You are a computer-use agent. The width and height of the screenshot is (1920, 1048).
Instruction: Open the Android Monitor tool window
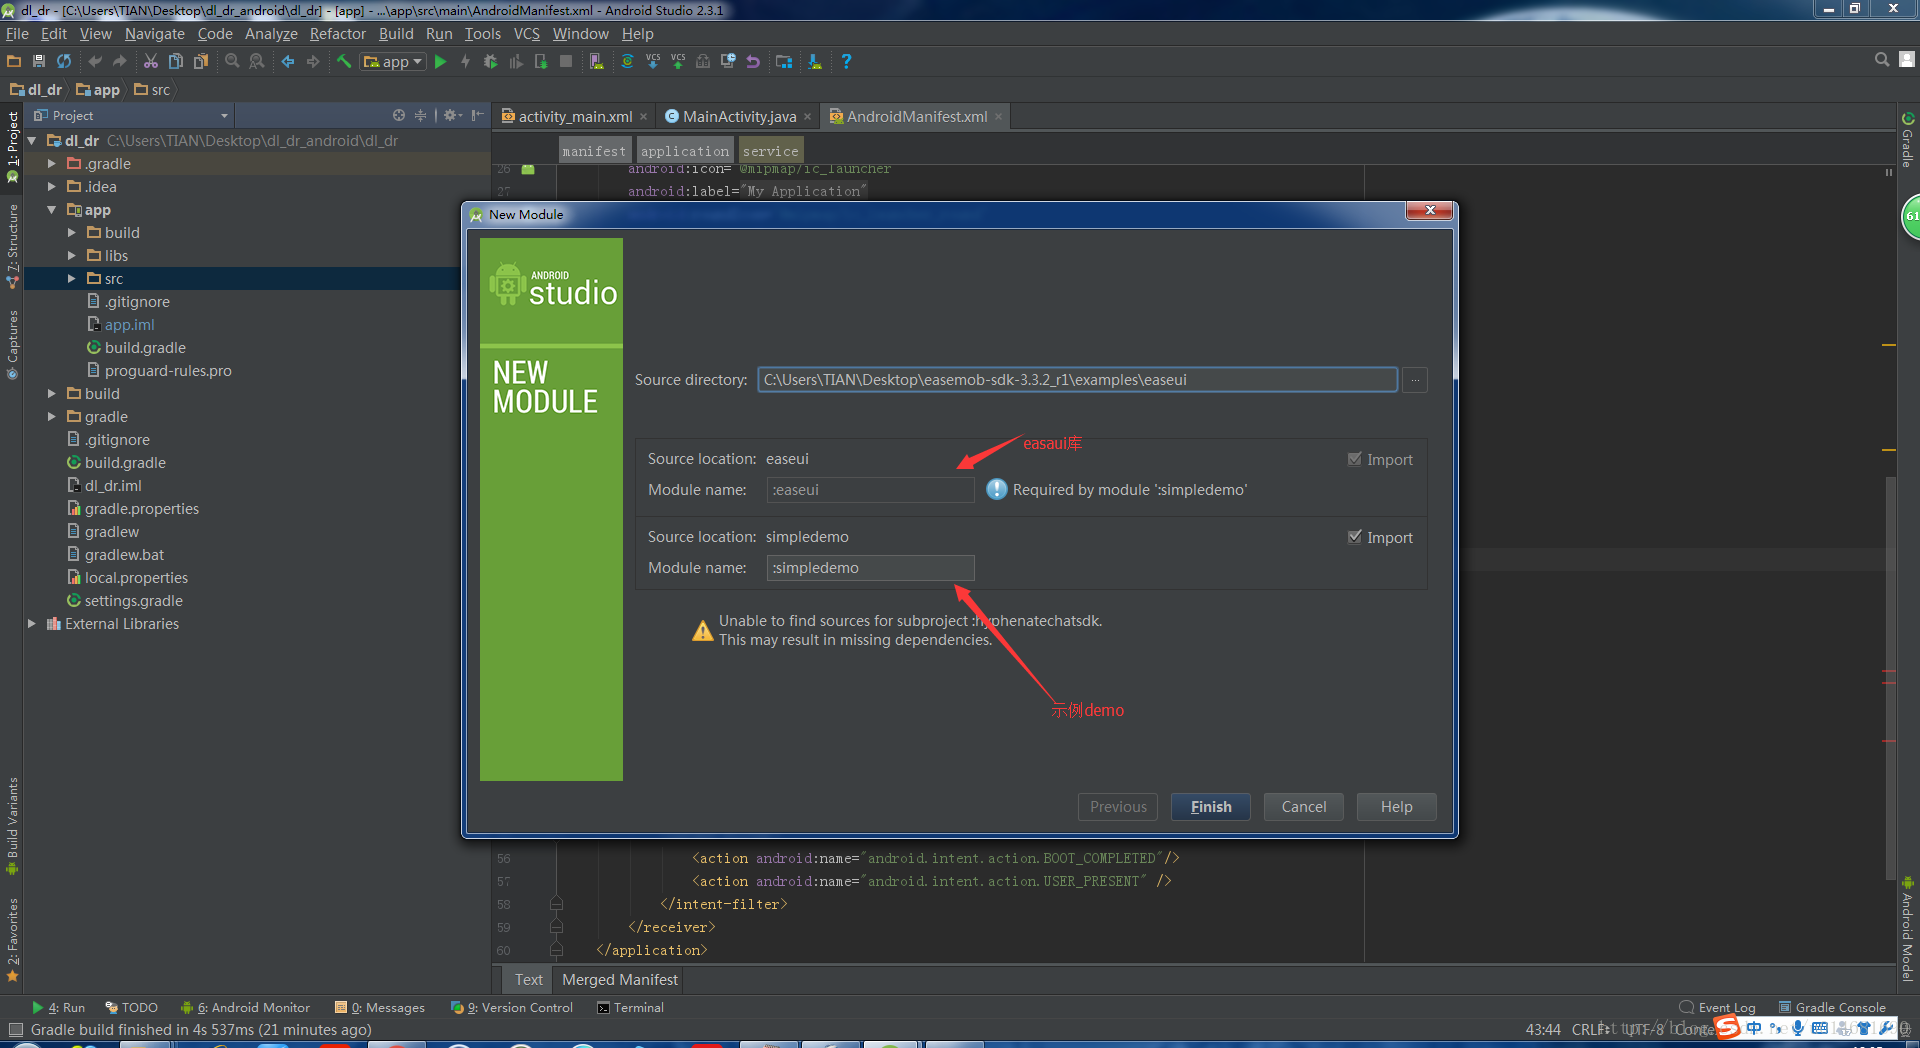[x=245, y=1007]
